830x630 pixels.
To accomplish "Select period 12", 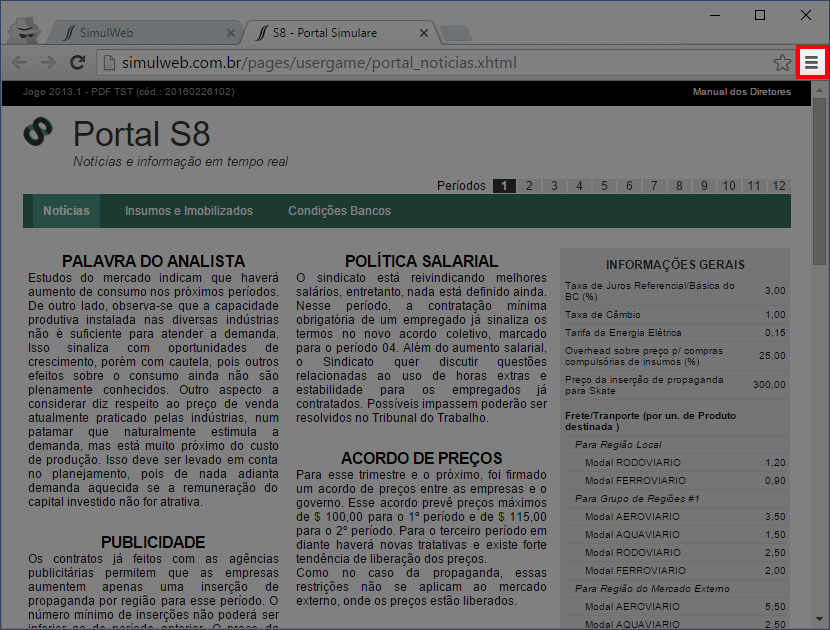I will (779, 186).
